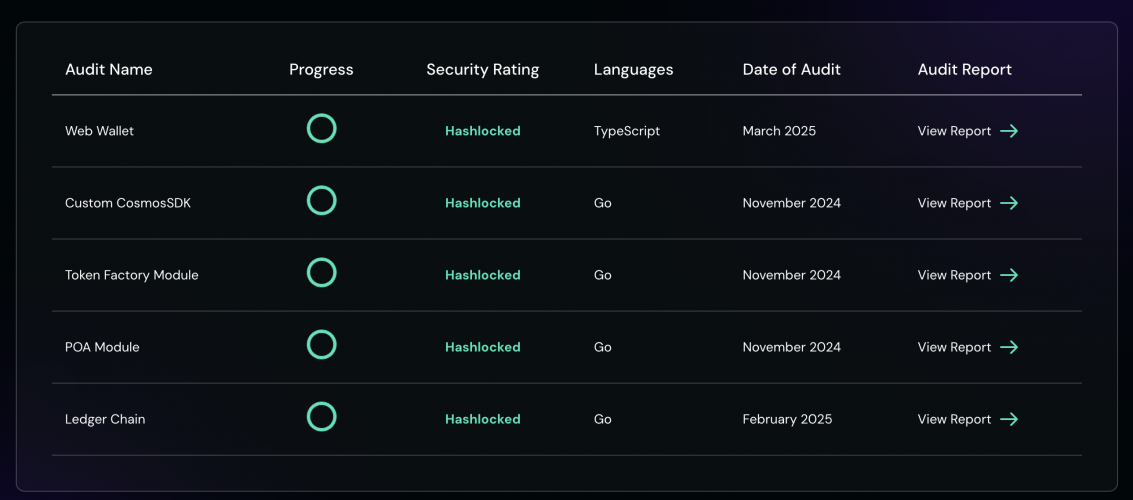Image resolution: width=1133 pixels, height=500 pixels.
Task: Click the Languages column header
Action: click(634, 70)
